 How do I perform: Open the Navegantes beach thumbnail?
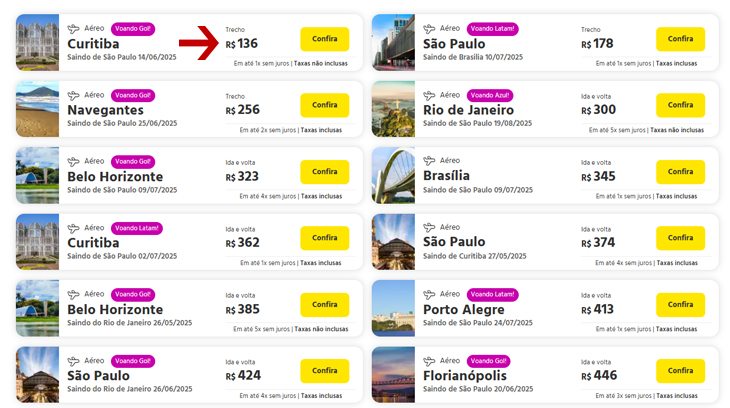tap(37, 109)
